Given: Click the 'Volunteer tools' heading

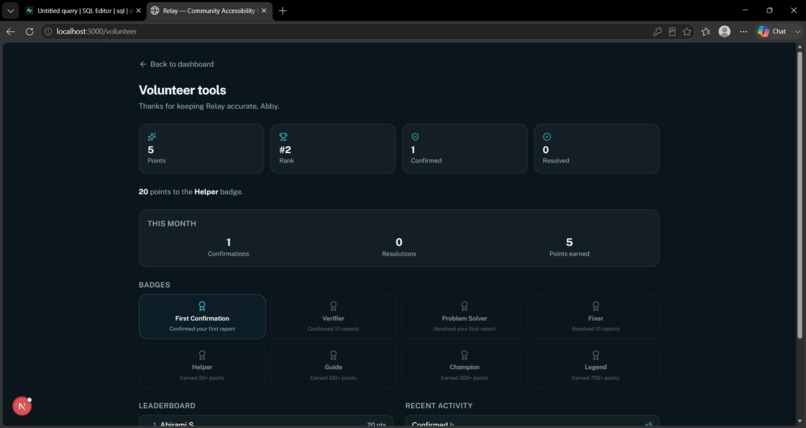Looking at the screenshot, I should click(182, 90).
